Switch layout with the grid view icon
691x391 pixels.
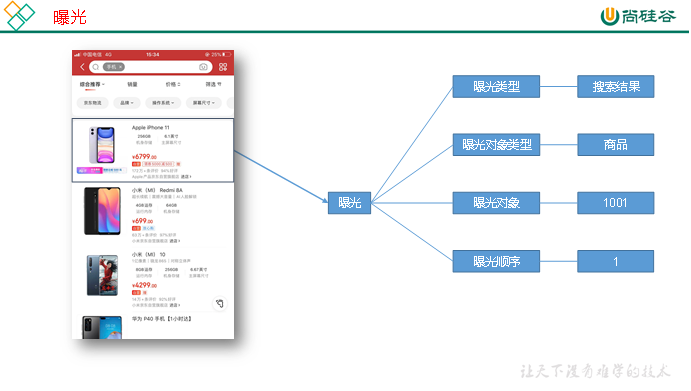(223, 67)
